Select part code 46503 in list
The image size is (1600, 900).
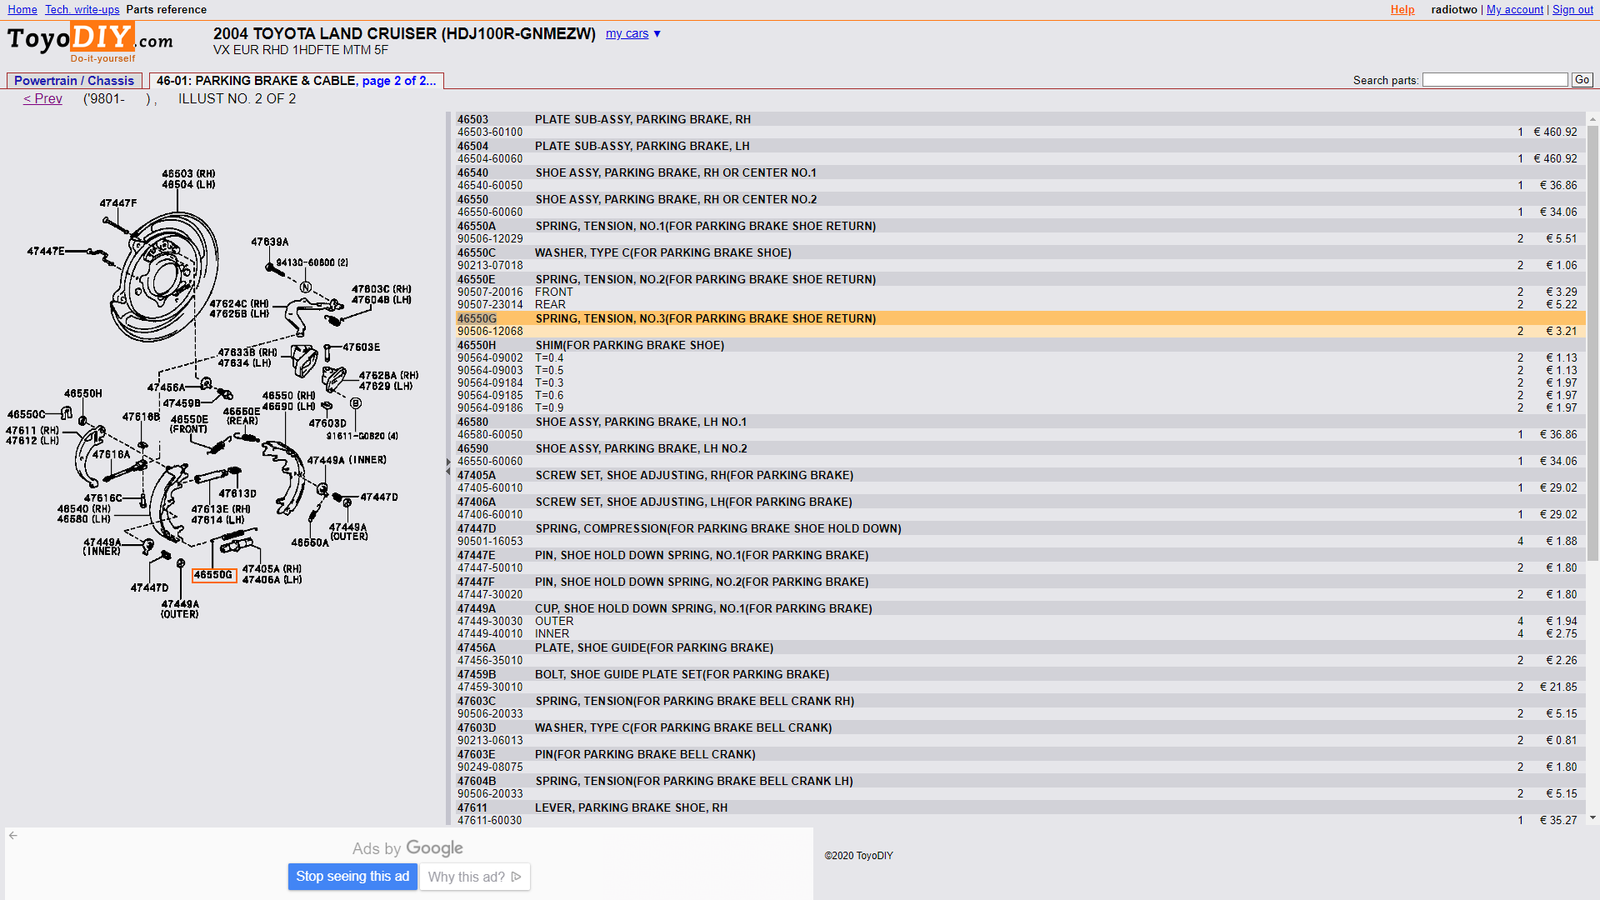pos(473,119)
